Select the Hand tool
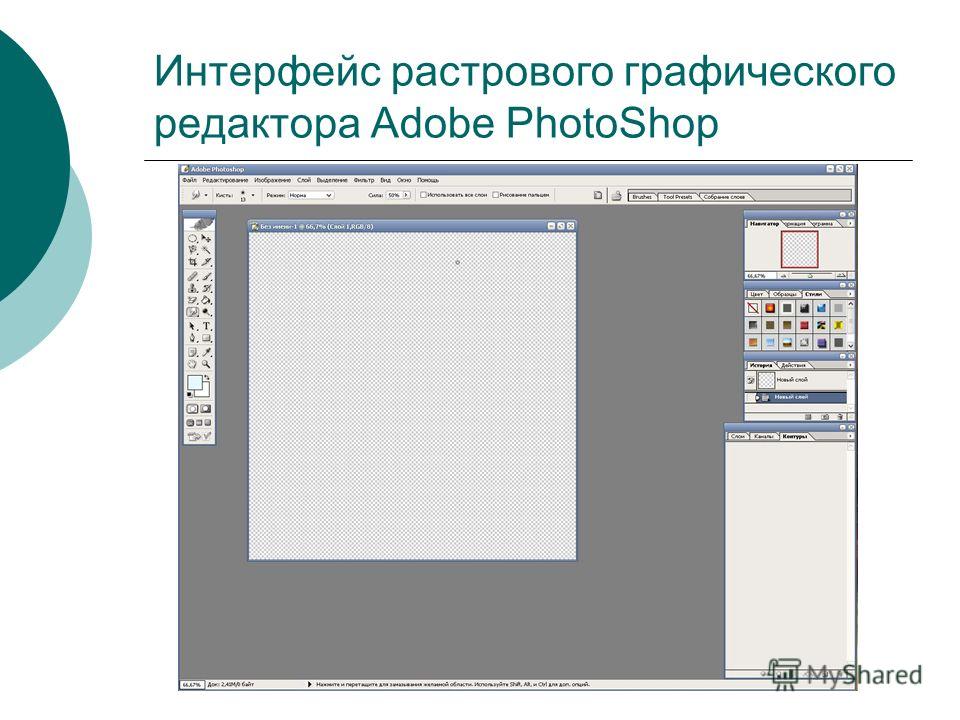Image resolution: width=960 pixels, height=720 pixels. 192,364
